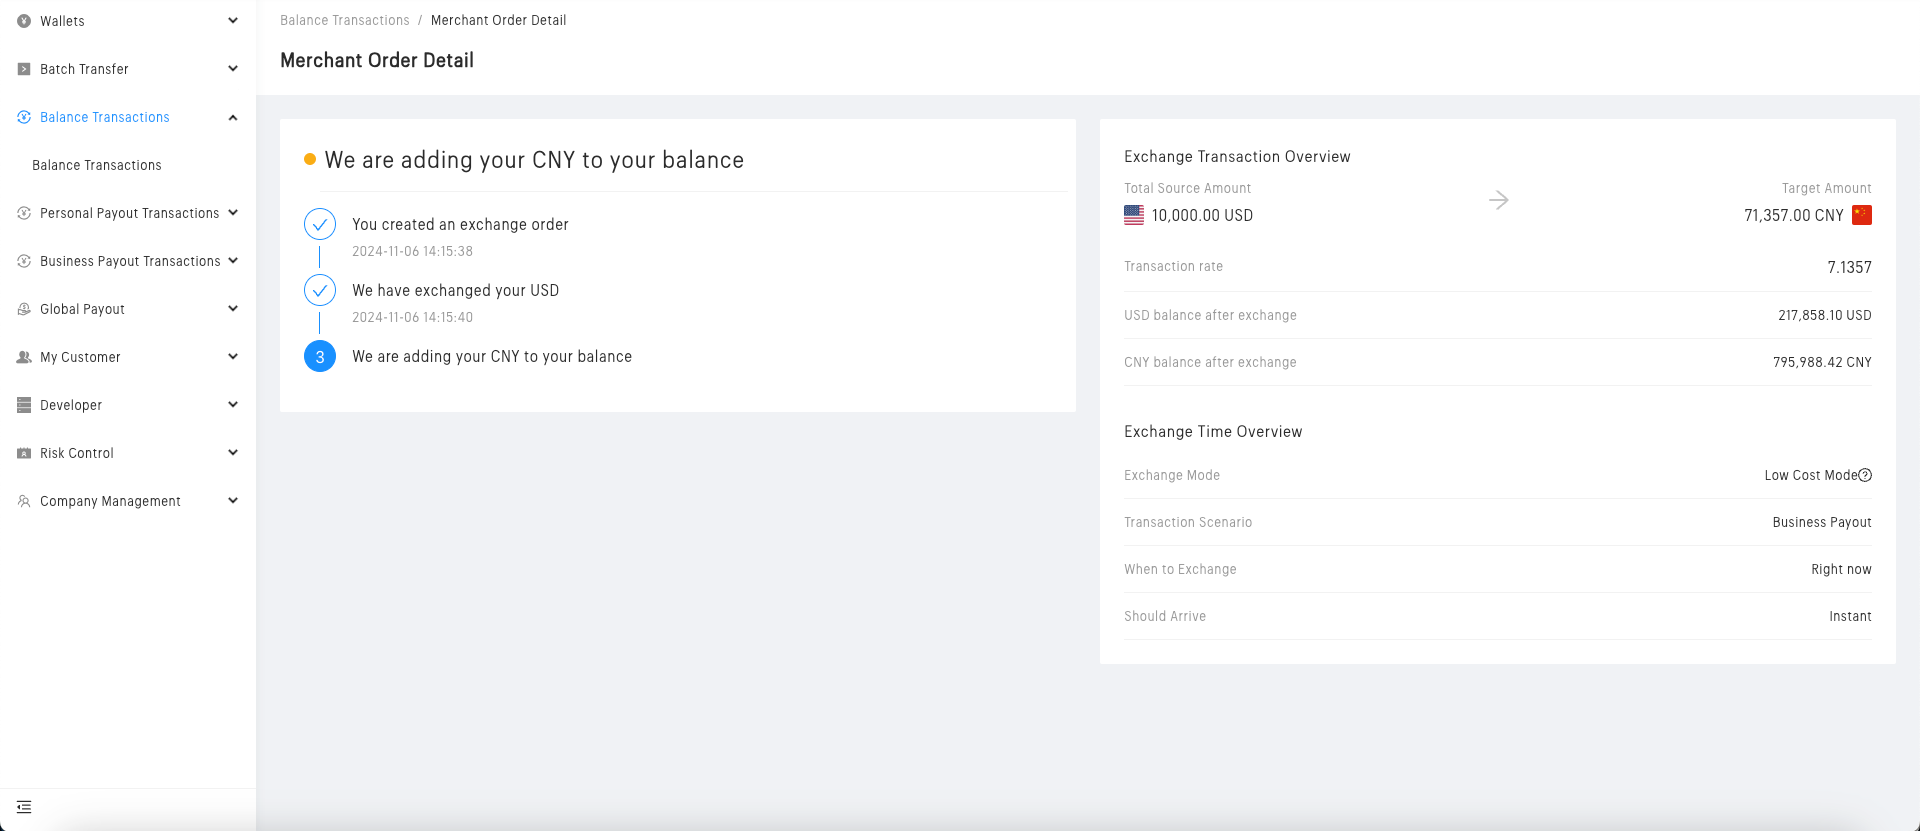1920x831 pixels.
Task: Expand the Personal Payout Transactions chevron
Action: click(233, 213)
